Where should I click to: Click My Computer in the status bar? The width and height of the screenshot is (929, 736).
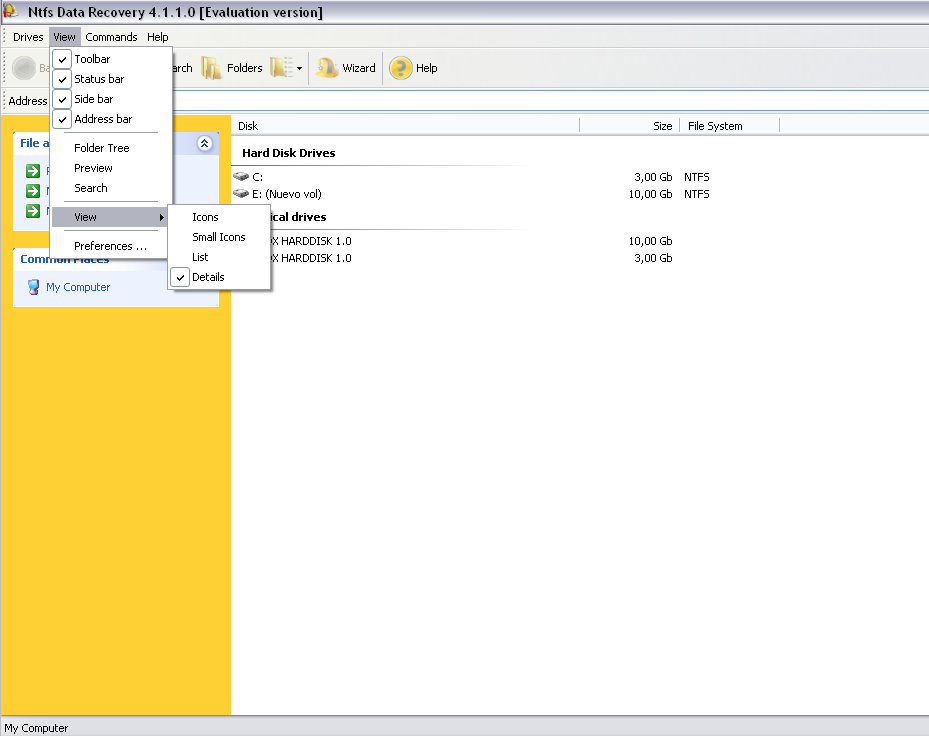[36, 728]
